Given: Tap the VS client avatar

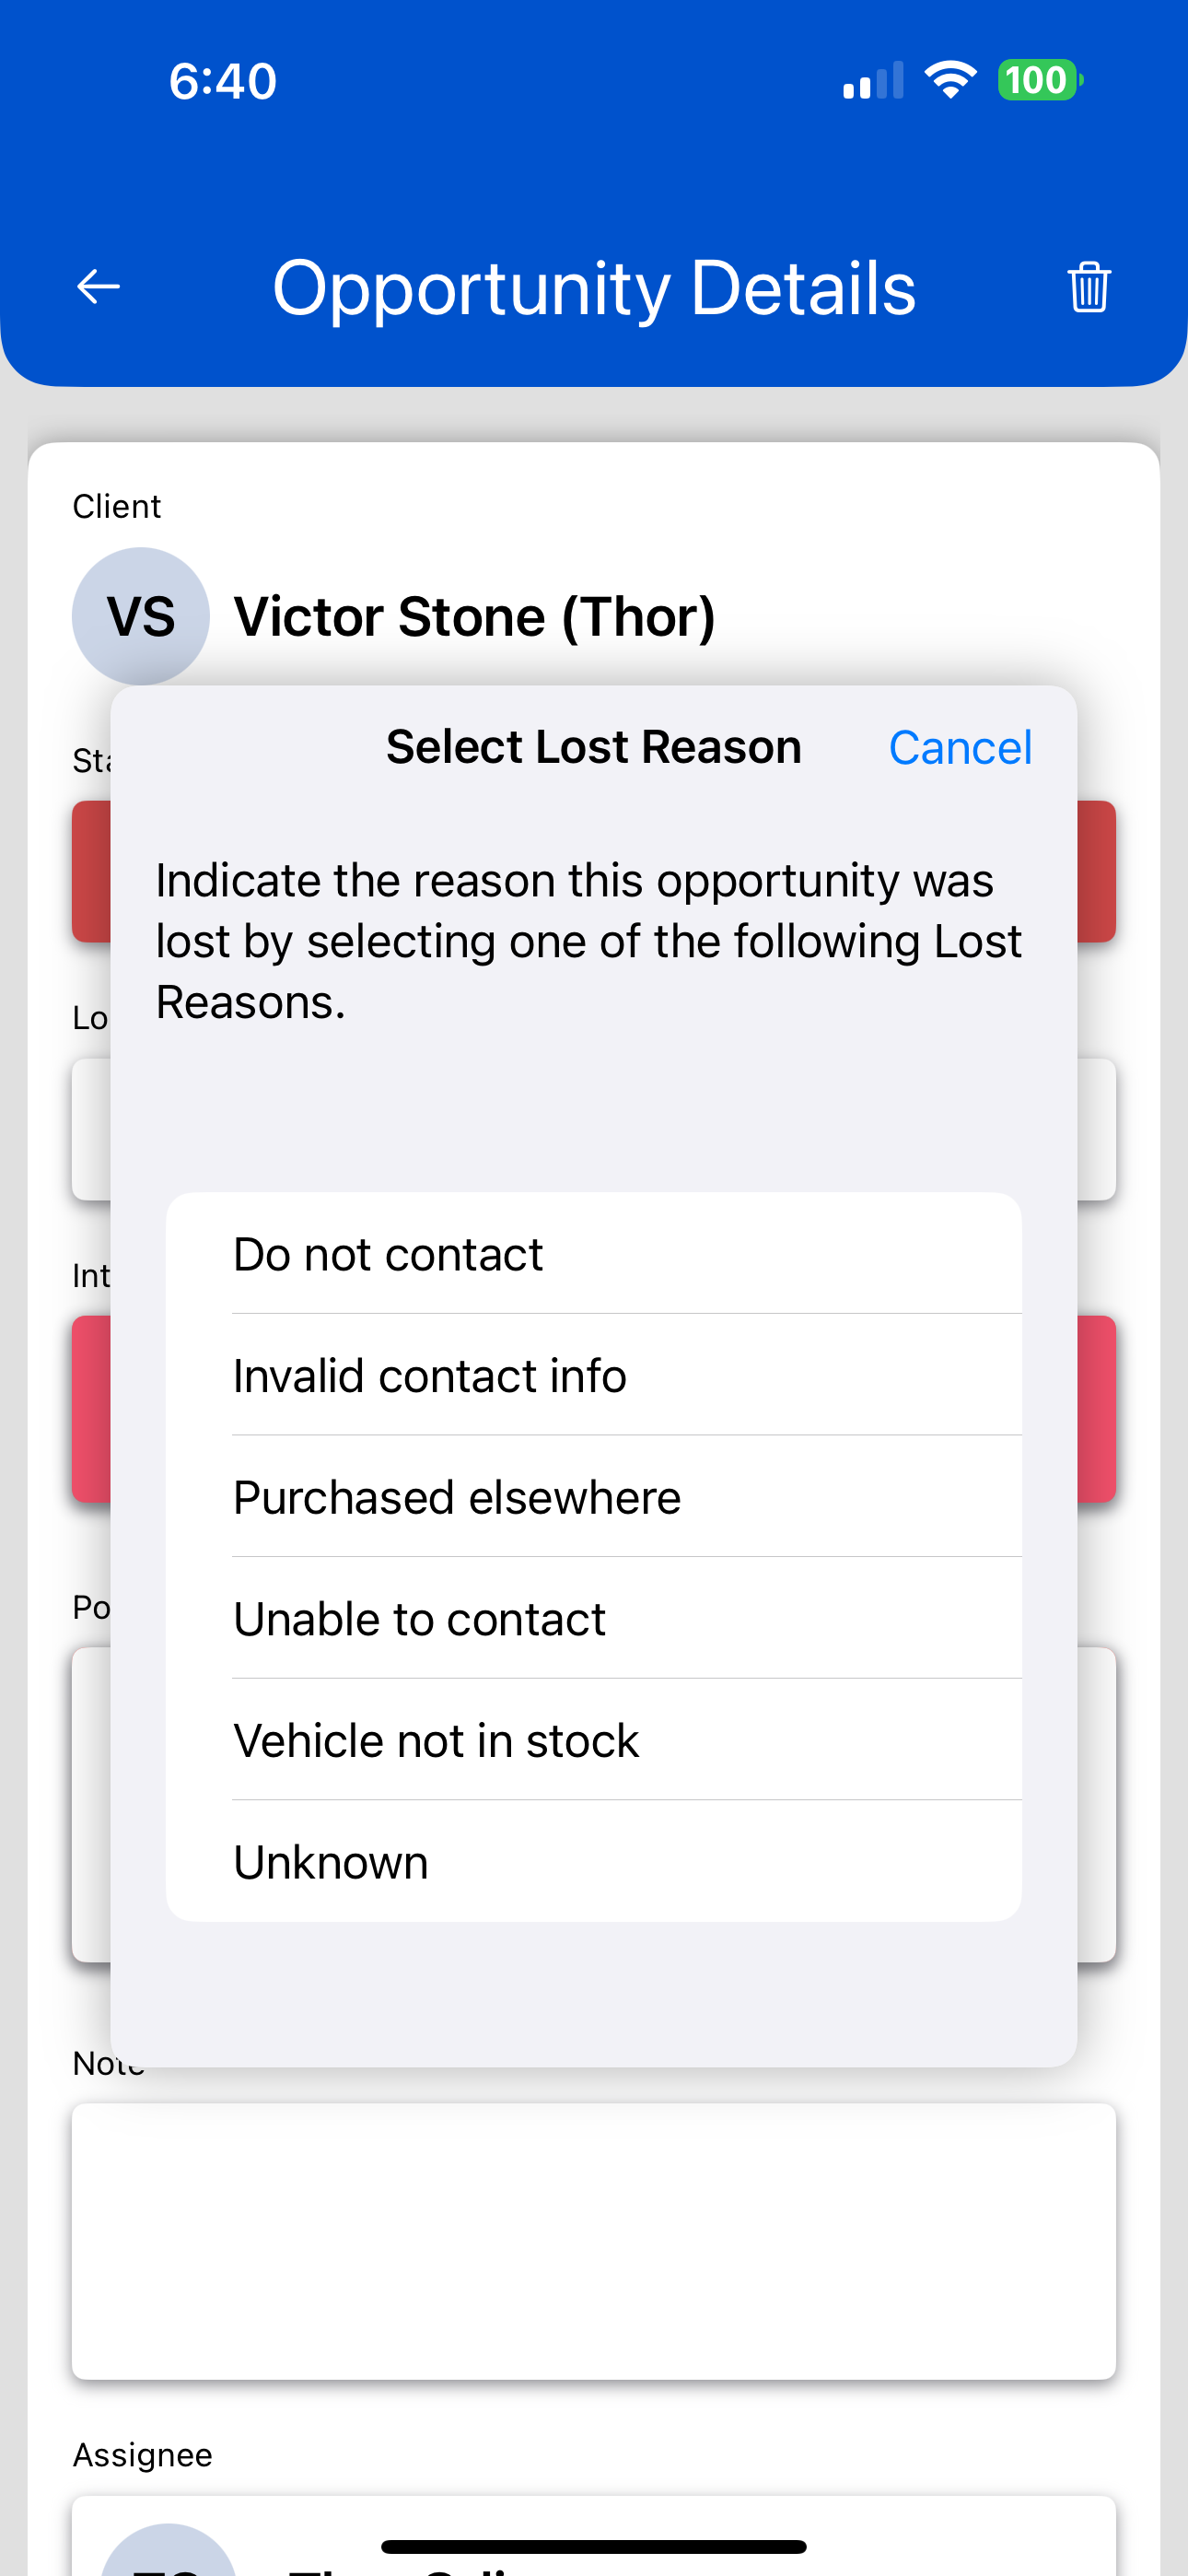Looking at the screenshot, I should tap(141, 616).
